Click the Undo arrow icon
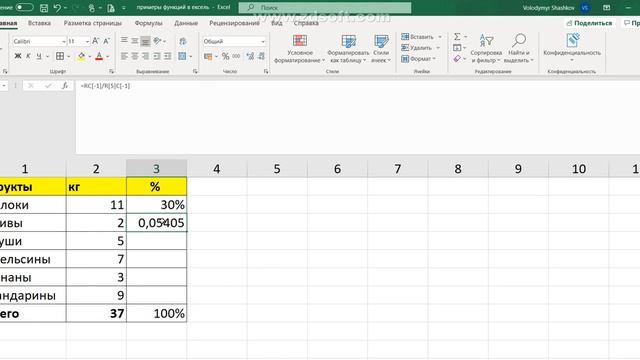The height and width of the screenshot is (360, 640). [x=57, y=8]
